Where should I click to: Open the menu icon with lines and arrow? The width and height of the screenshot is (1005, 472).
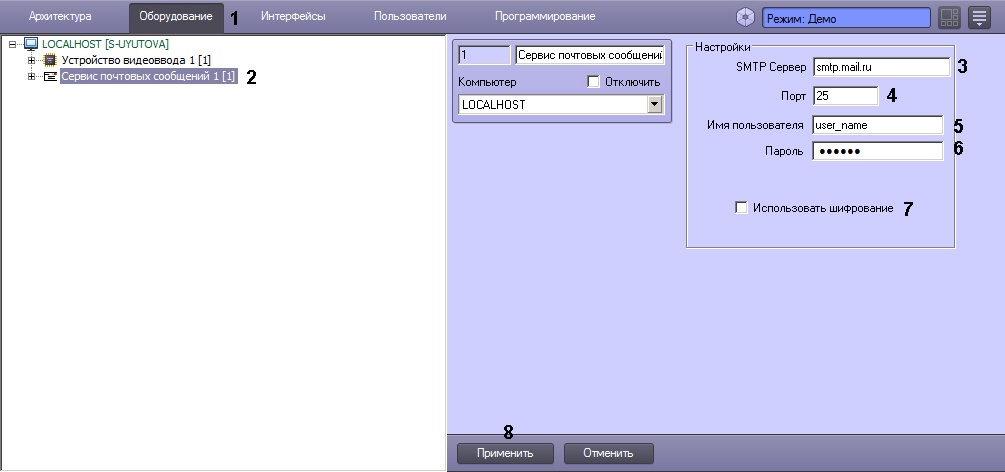(x=979, y=18)
